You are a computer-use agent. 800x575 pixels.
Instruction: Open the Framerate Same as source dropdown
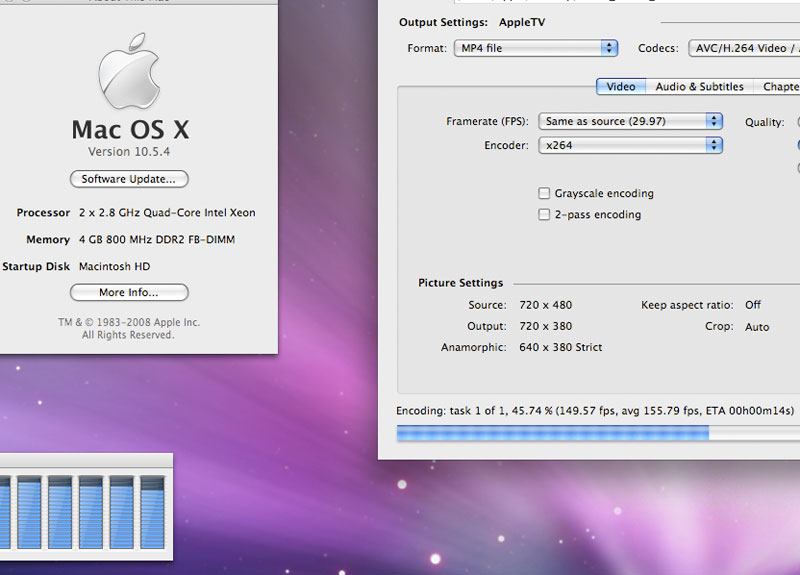[631, 121]
